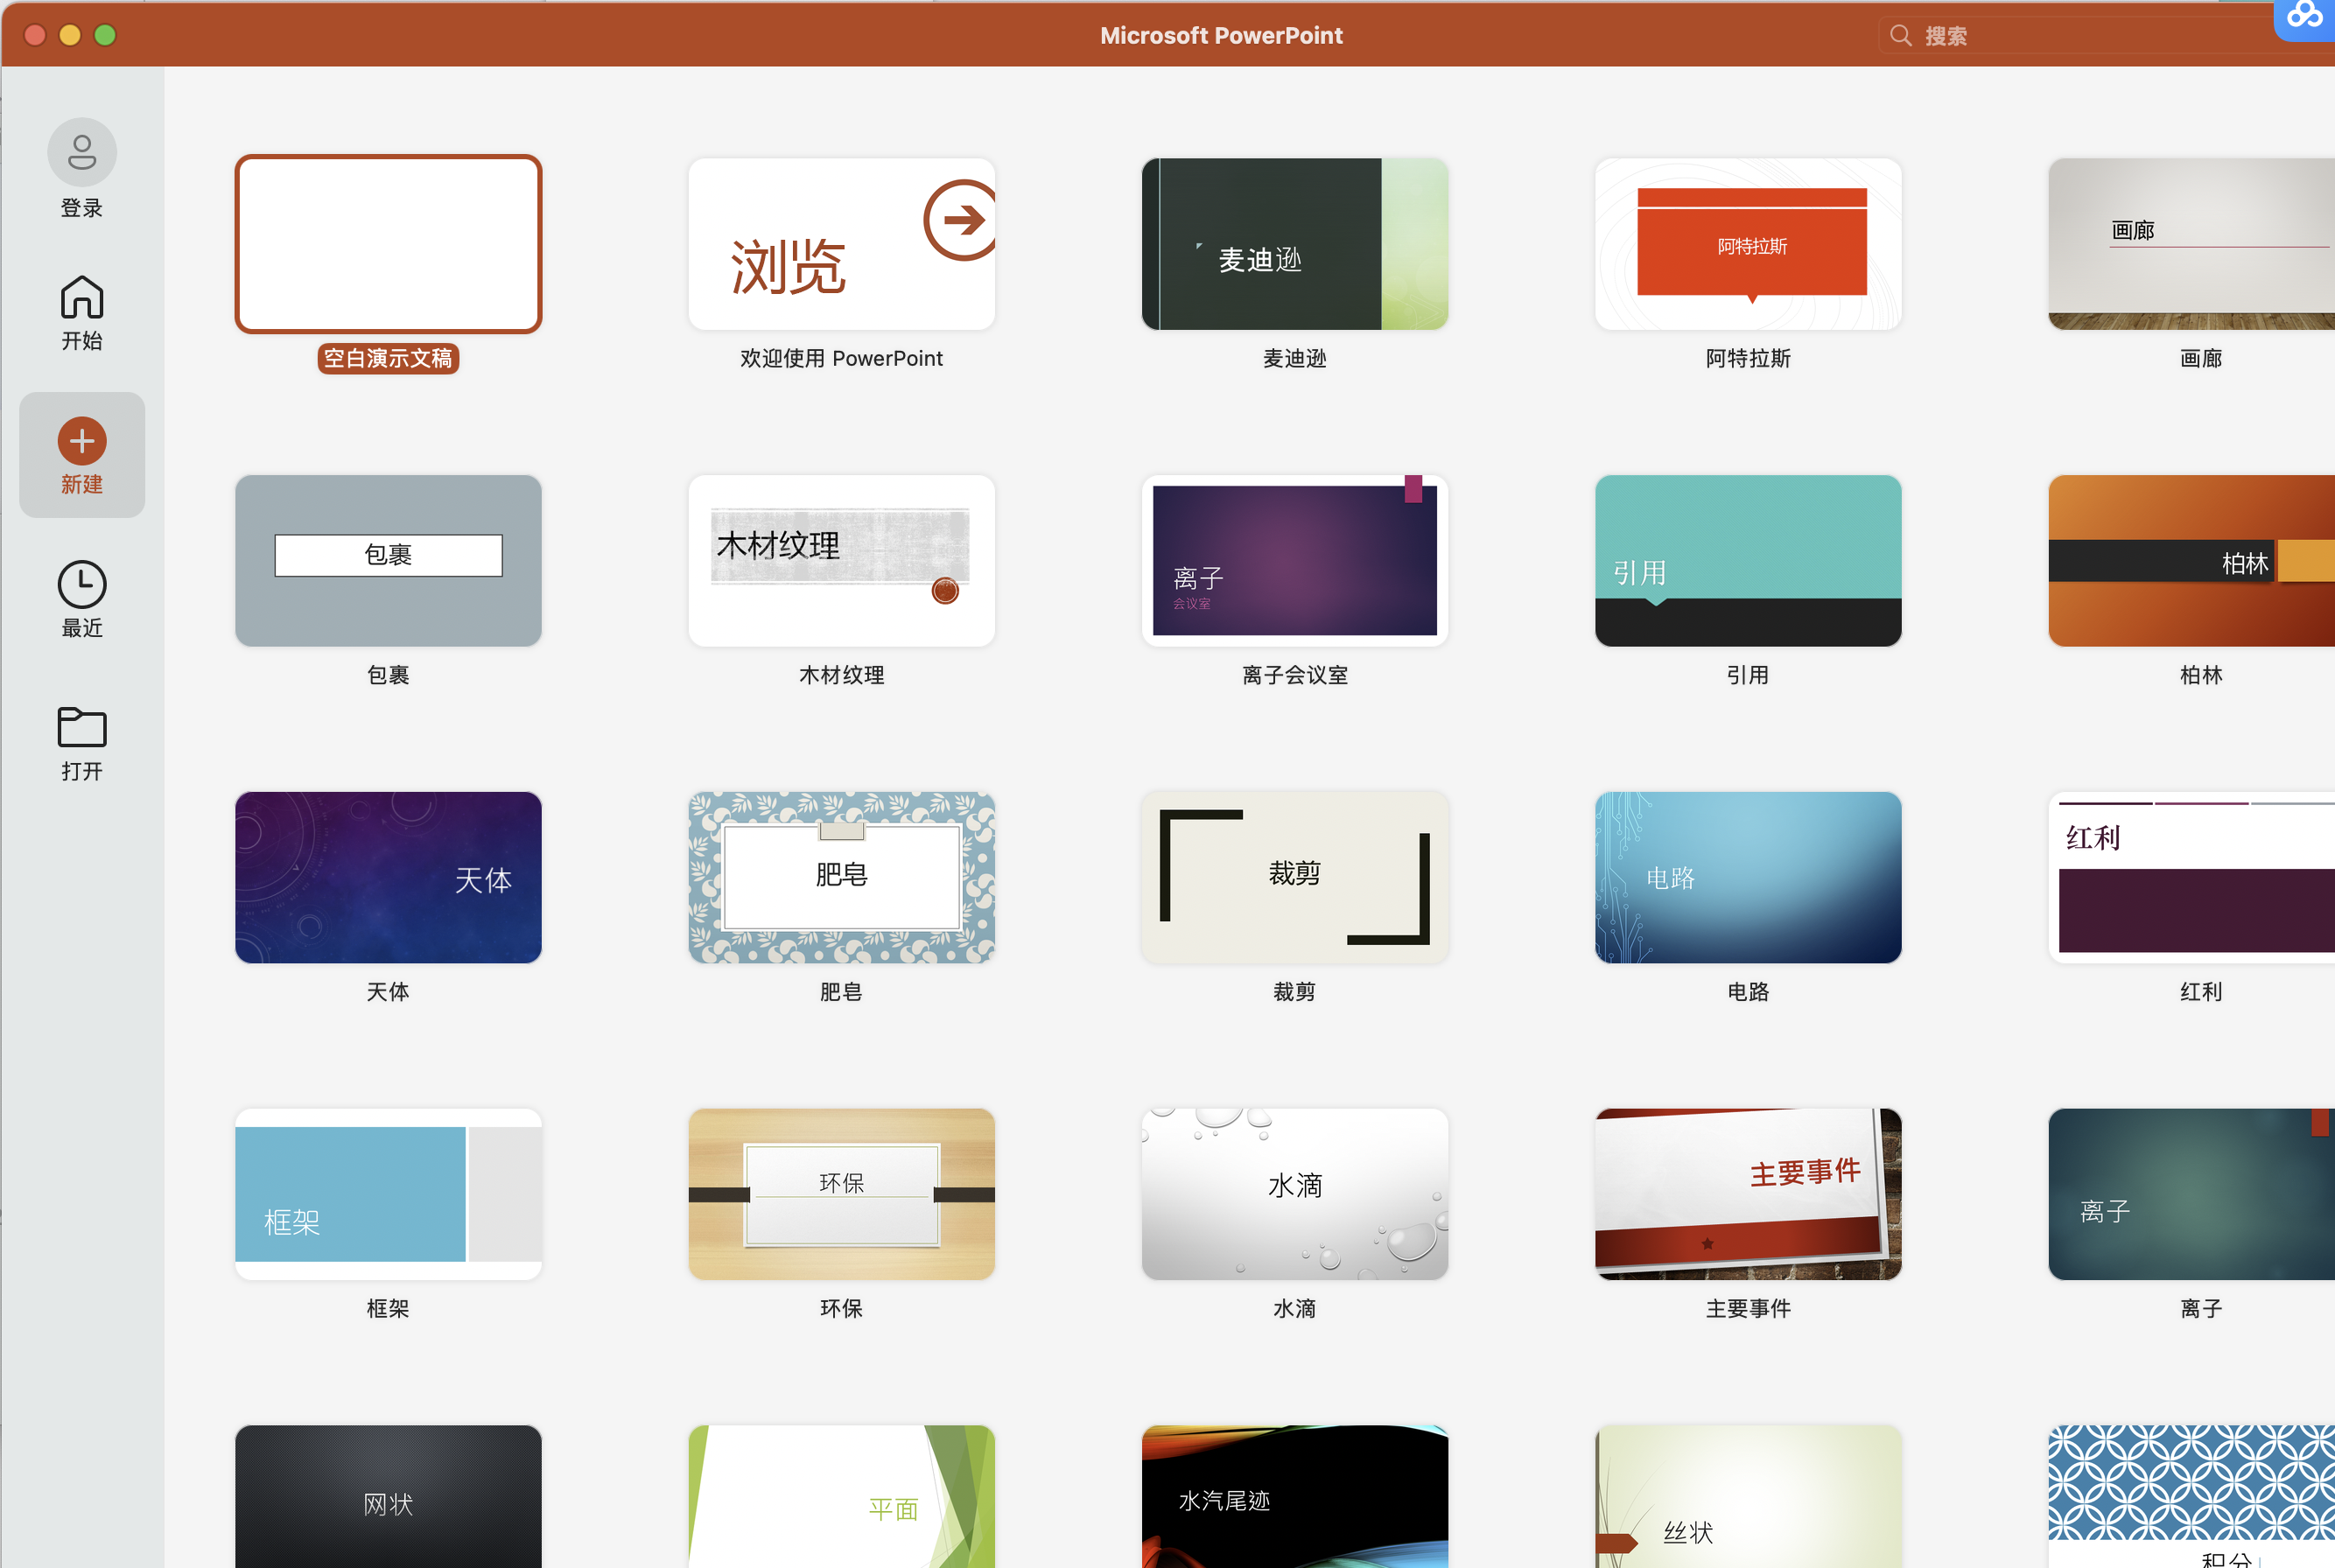Click the magnifier icon in search box
2335x1568 pixels.
click(1900, 36)
